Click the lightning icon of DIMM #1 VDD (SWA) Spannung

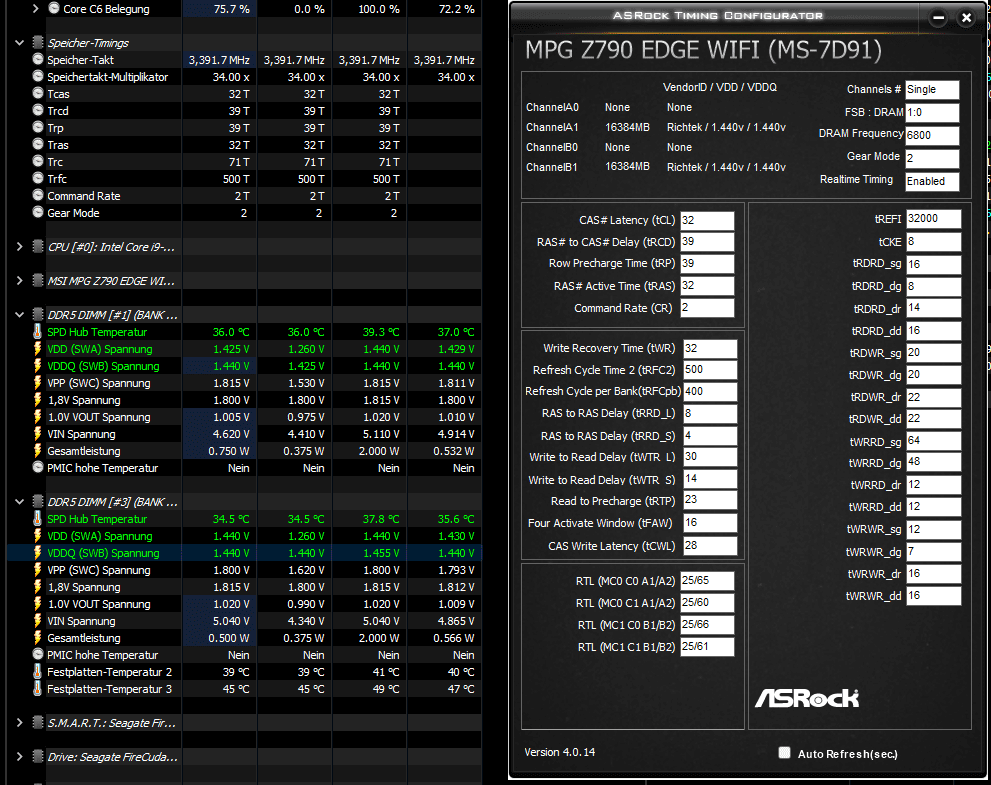(38, 349)
